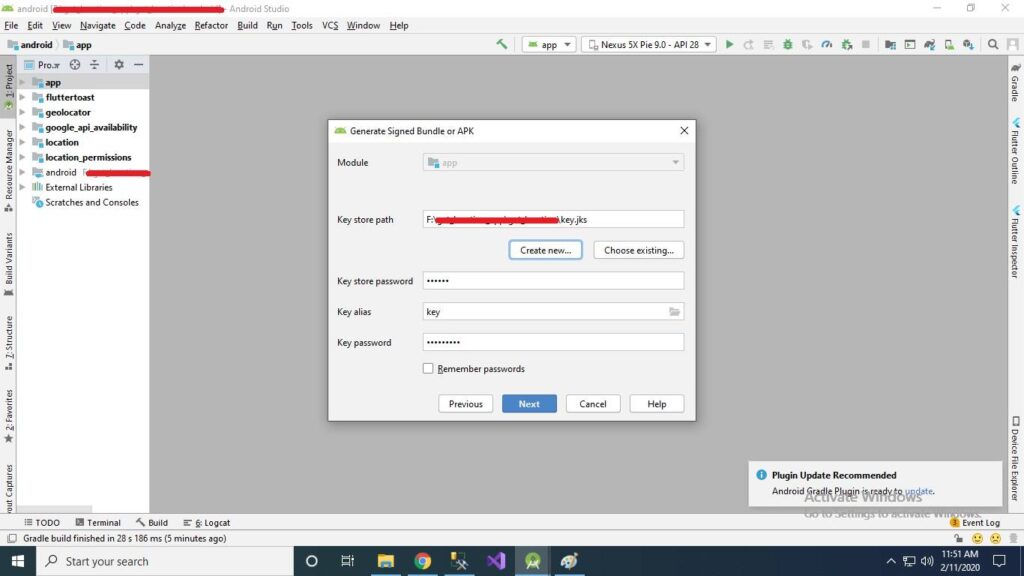Click the Key alias input field

(552, 311)
